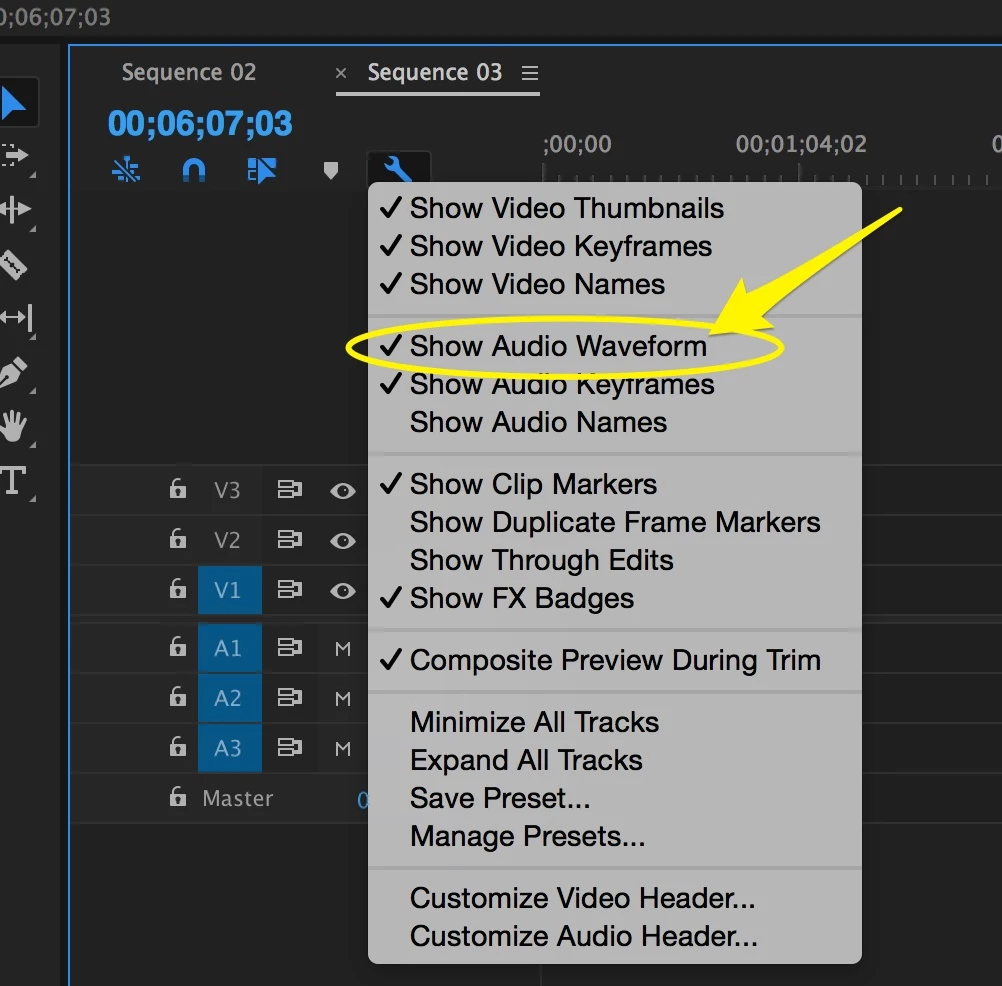
Task: Toggle sync lock on track V3
Action: tap(289, 489)
